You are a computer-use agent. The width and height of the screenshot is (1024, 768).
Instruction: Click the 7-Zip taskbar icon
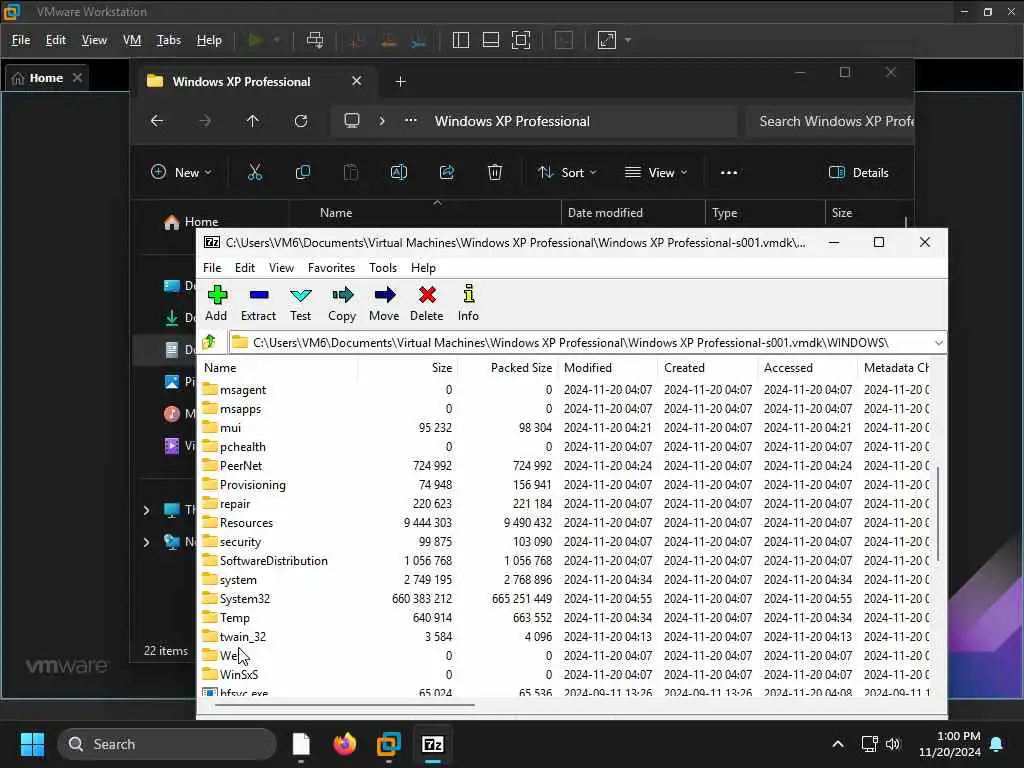433,744
